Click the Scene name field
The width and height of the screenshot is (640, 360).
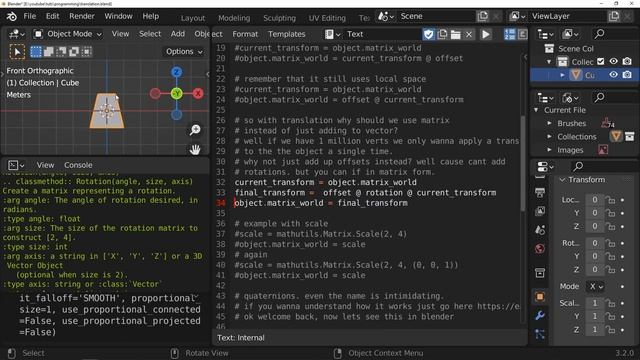pos(437,16)
